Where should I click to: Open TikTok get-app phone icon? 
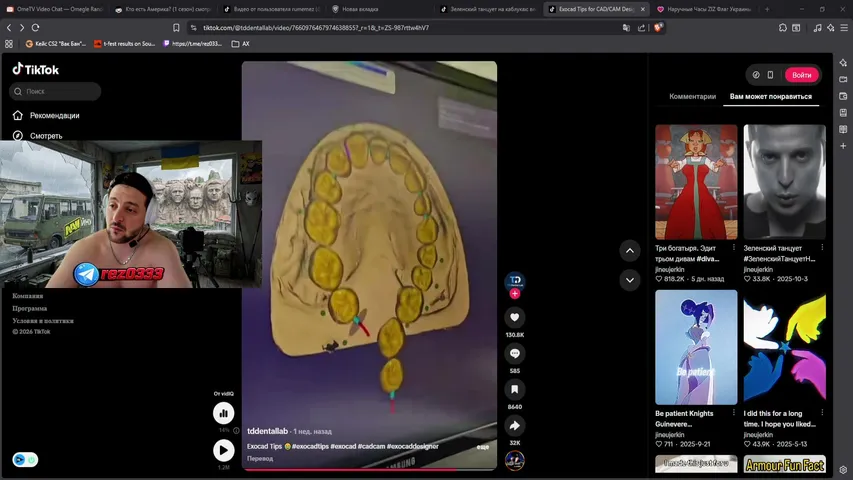(x=770, y=75)
